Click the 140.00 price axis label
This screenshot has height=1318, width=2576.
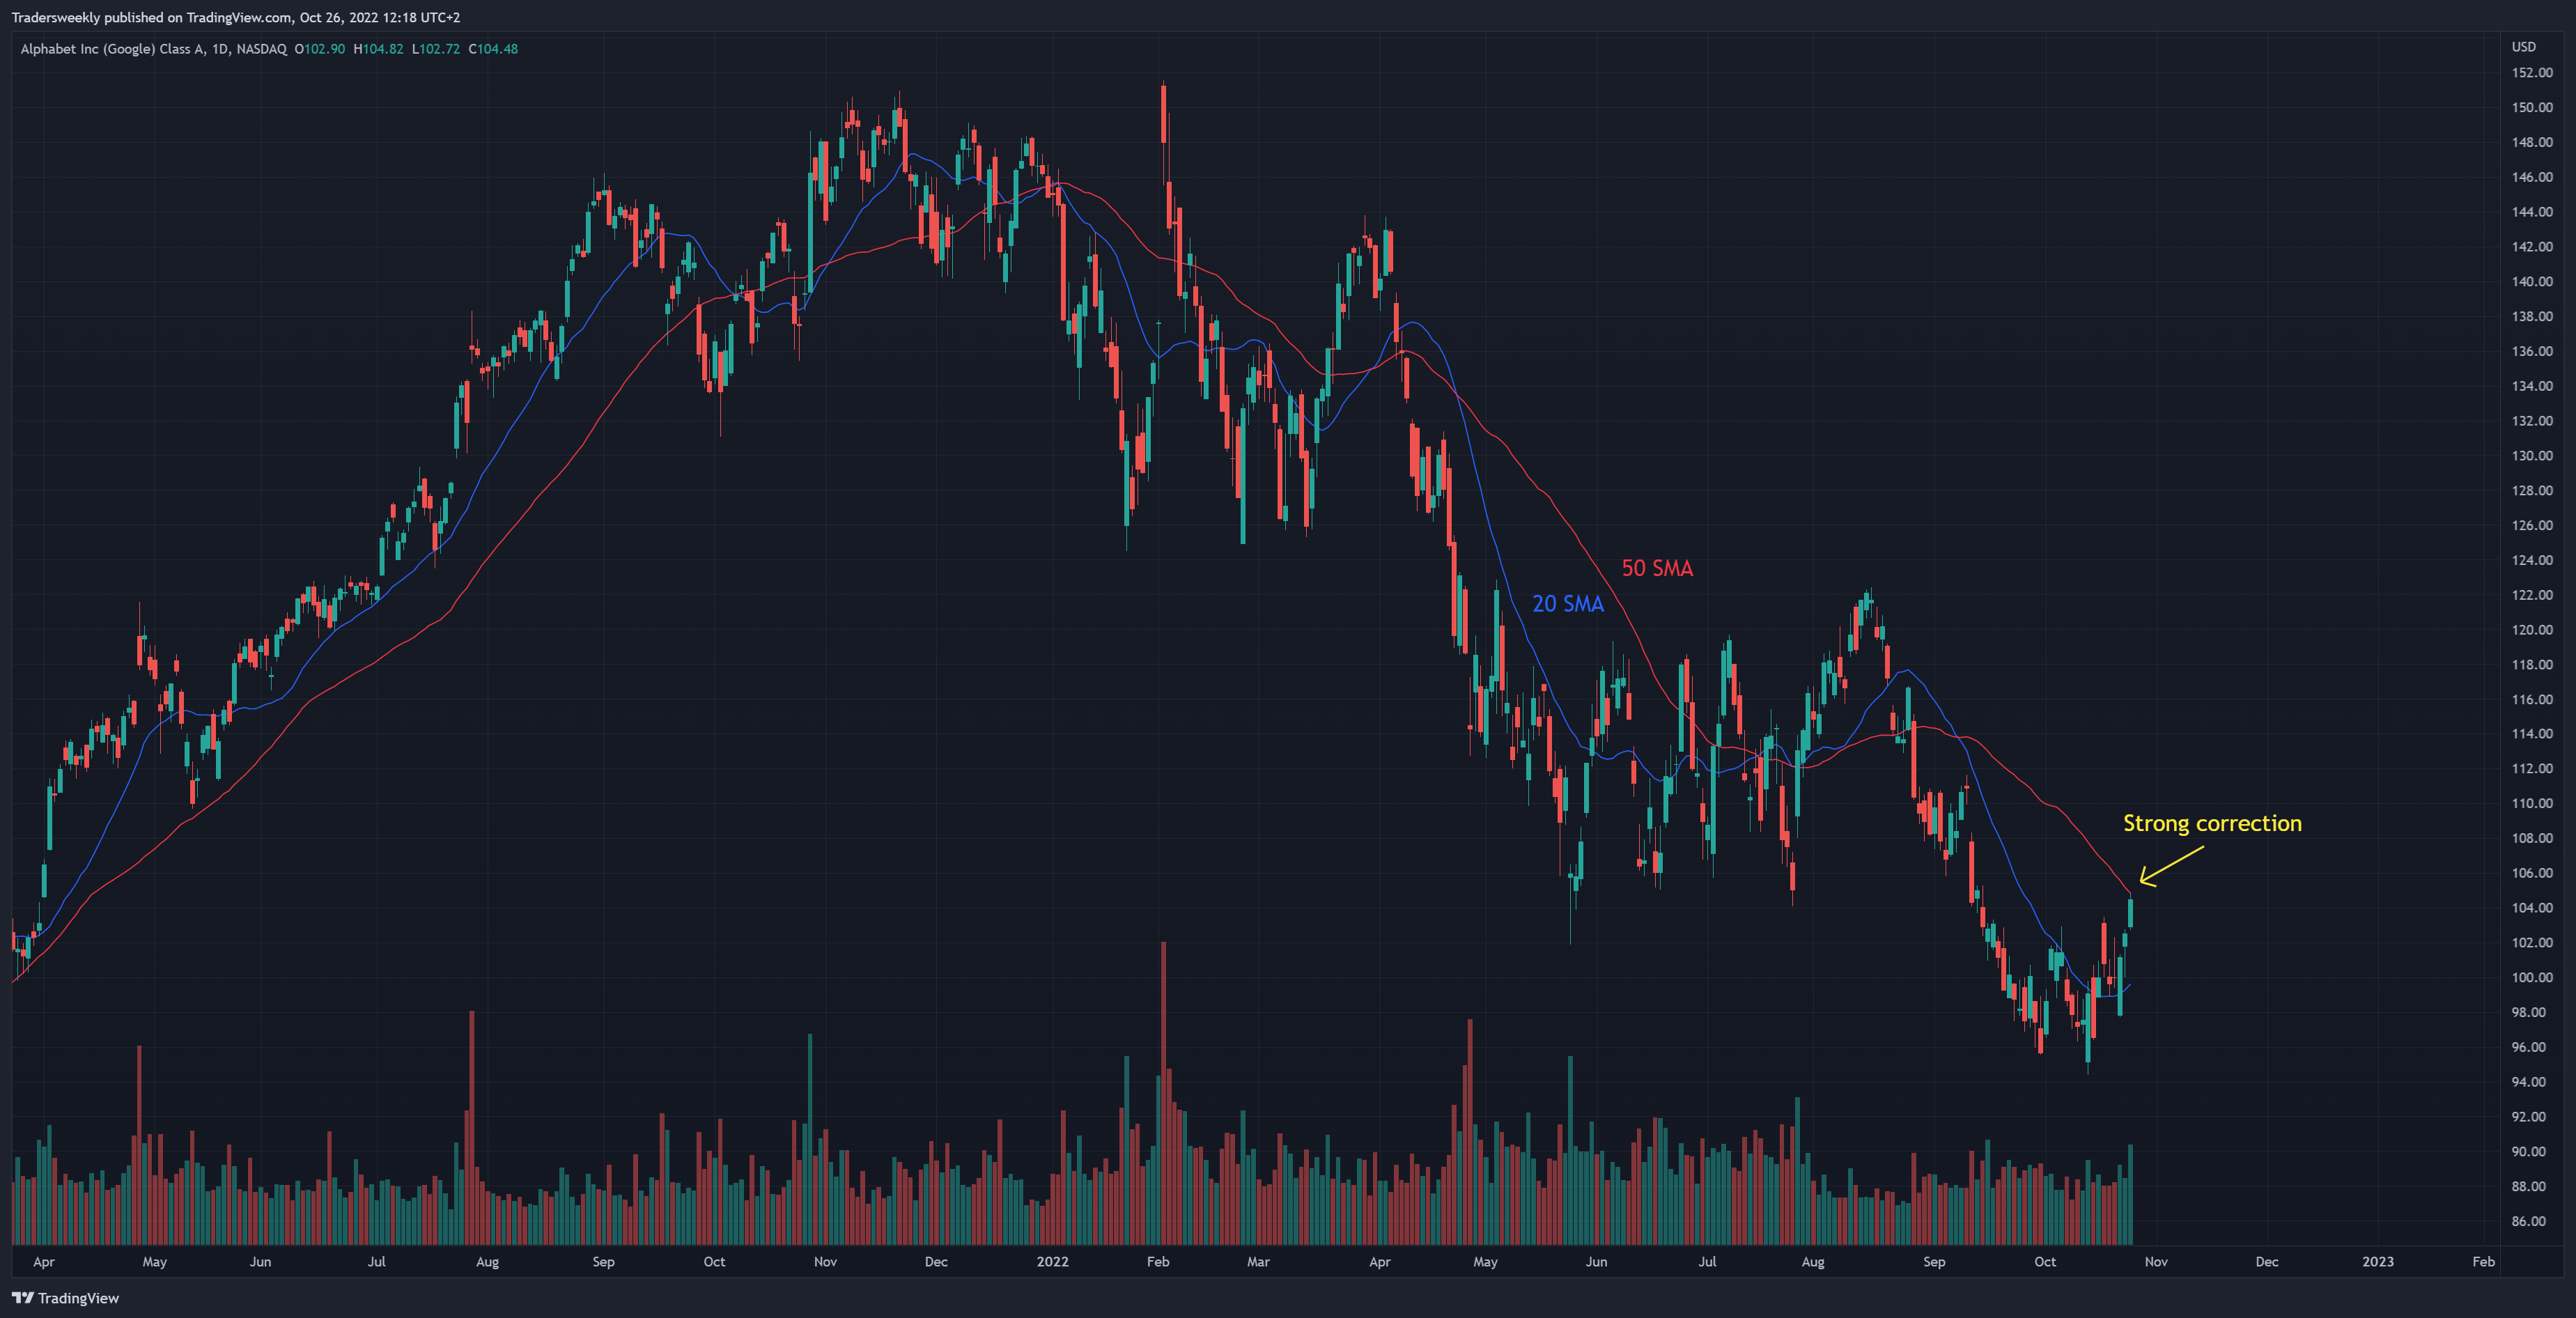pyautogui.click(x=2531, y=281)
